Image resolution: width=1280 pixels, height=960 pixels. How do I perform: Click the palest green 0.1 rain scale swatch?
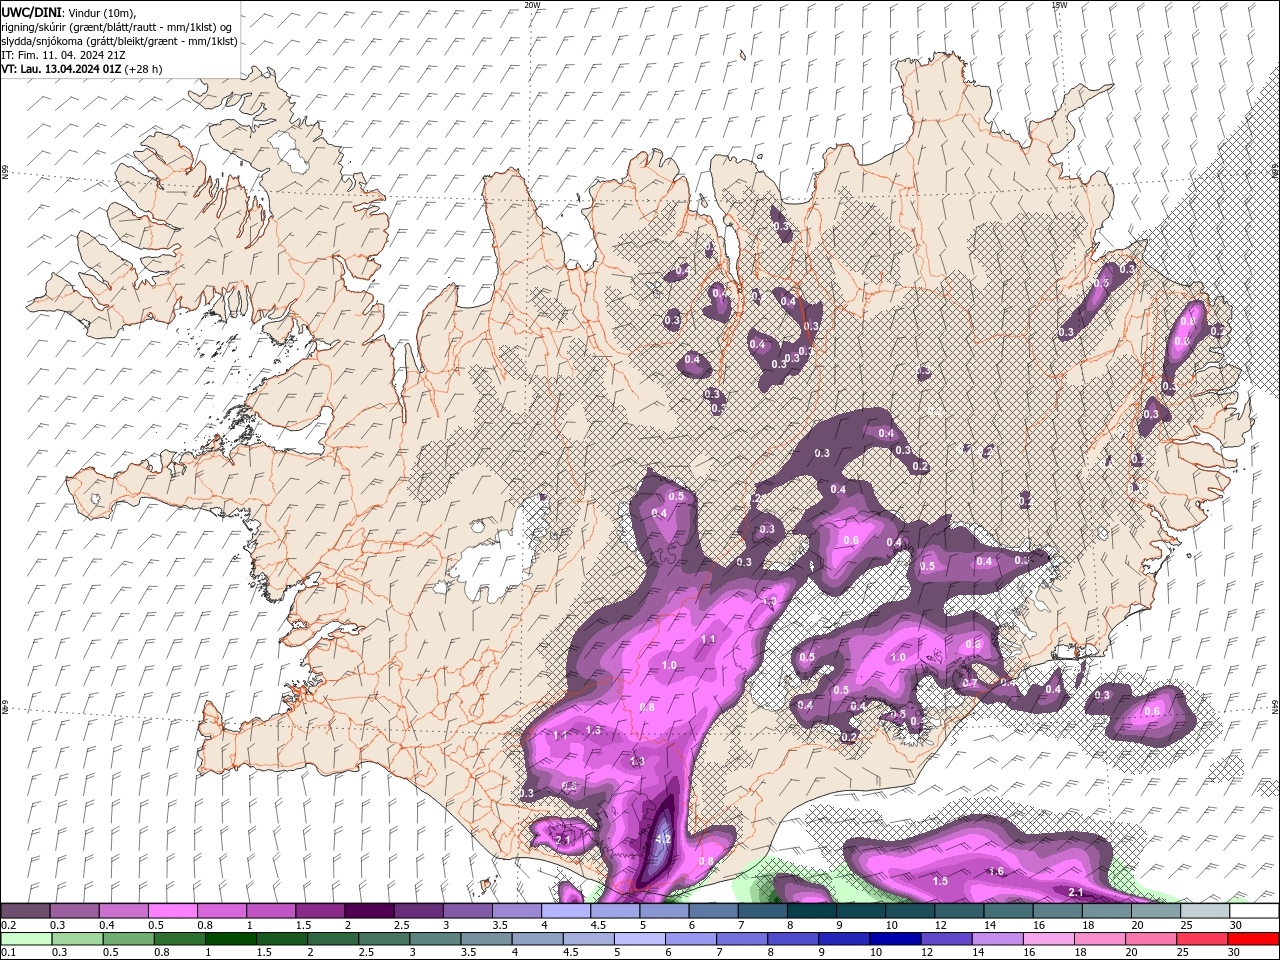pyautogui.click(x=26, y=939)
